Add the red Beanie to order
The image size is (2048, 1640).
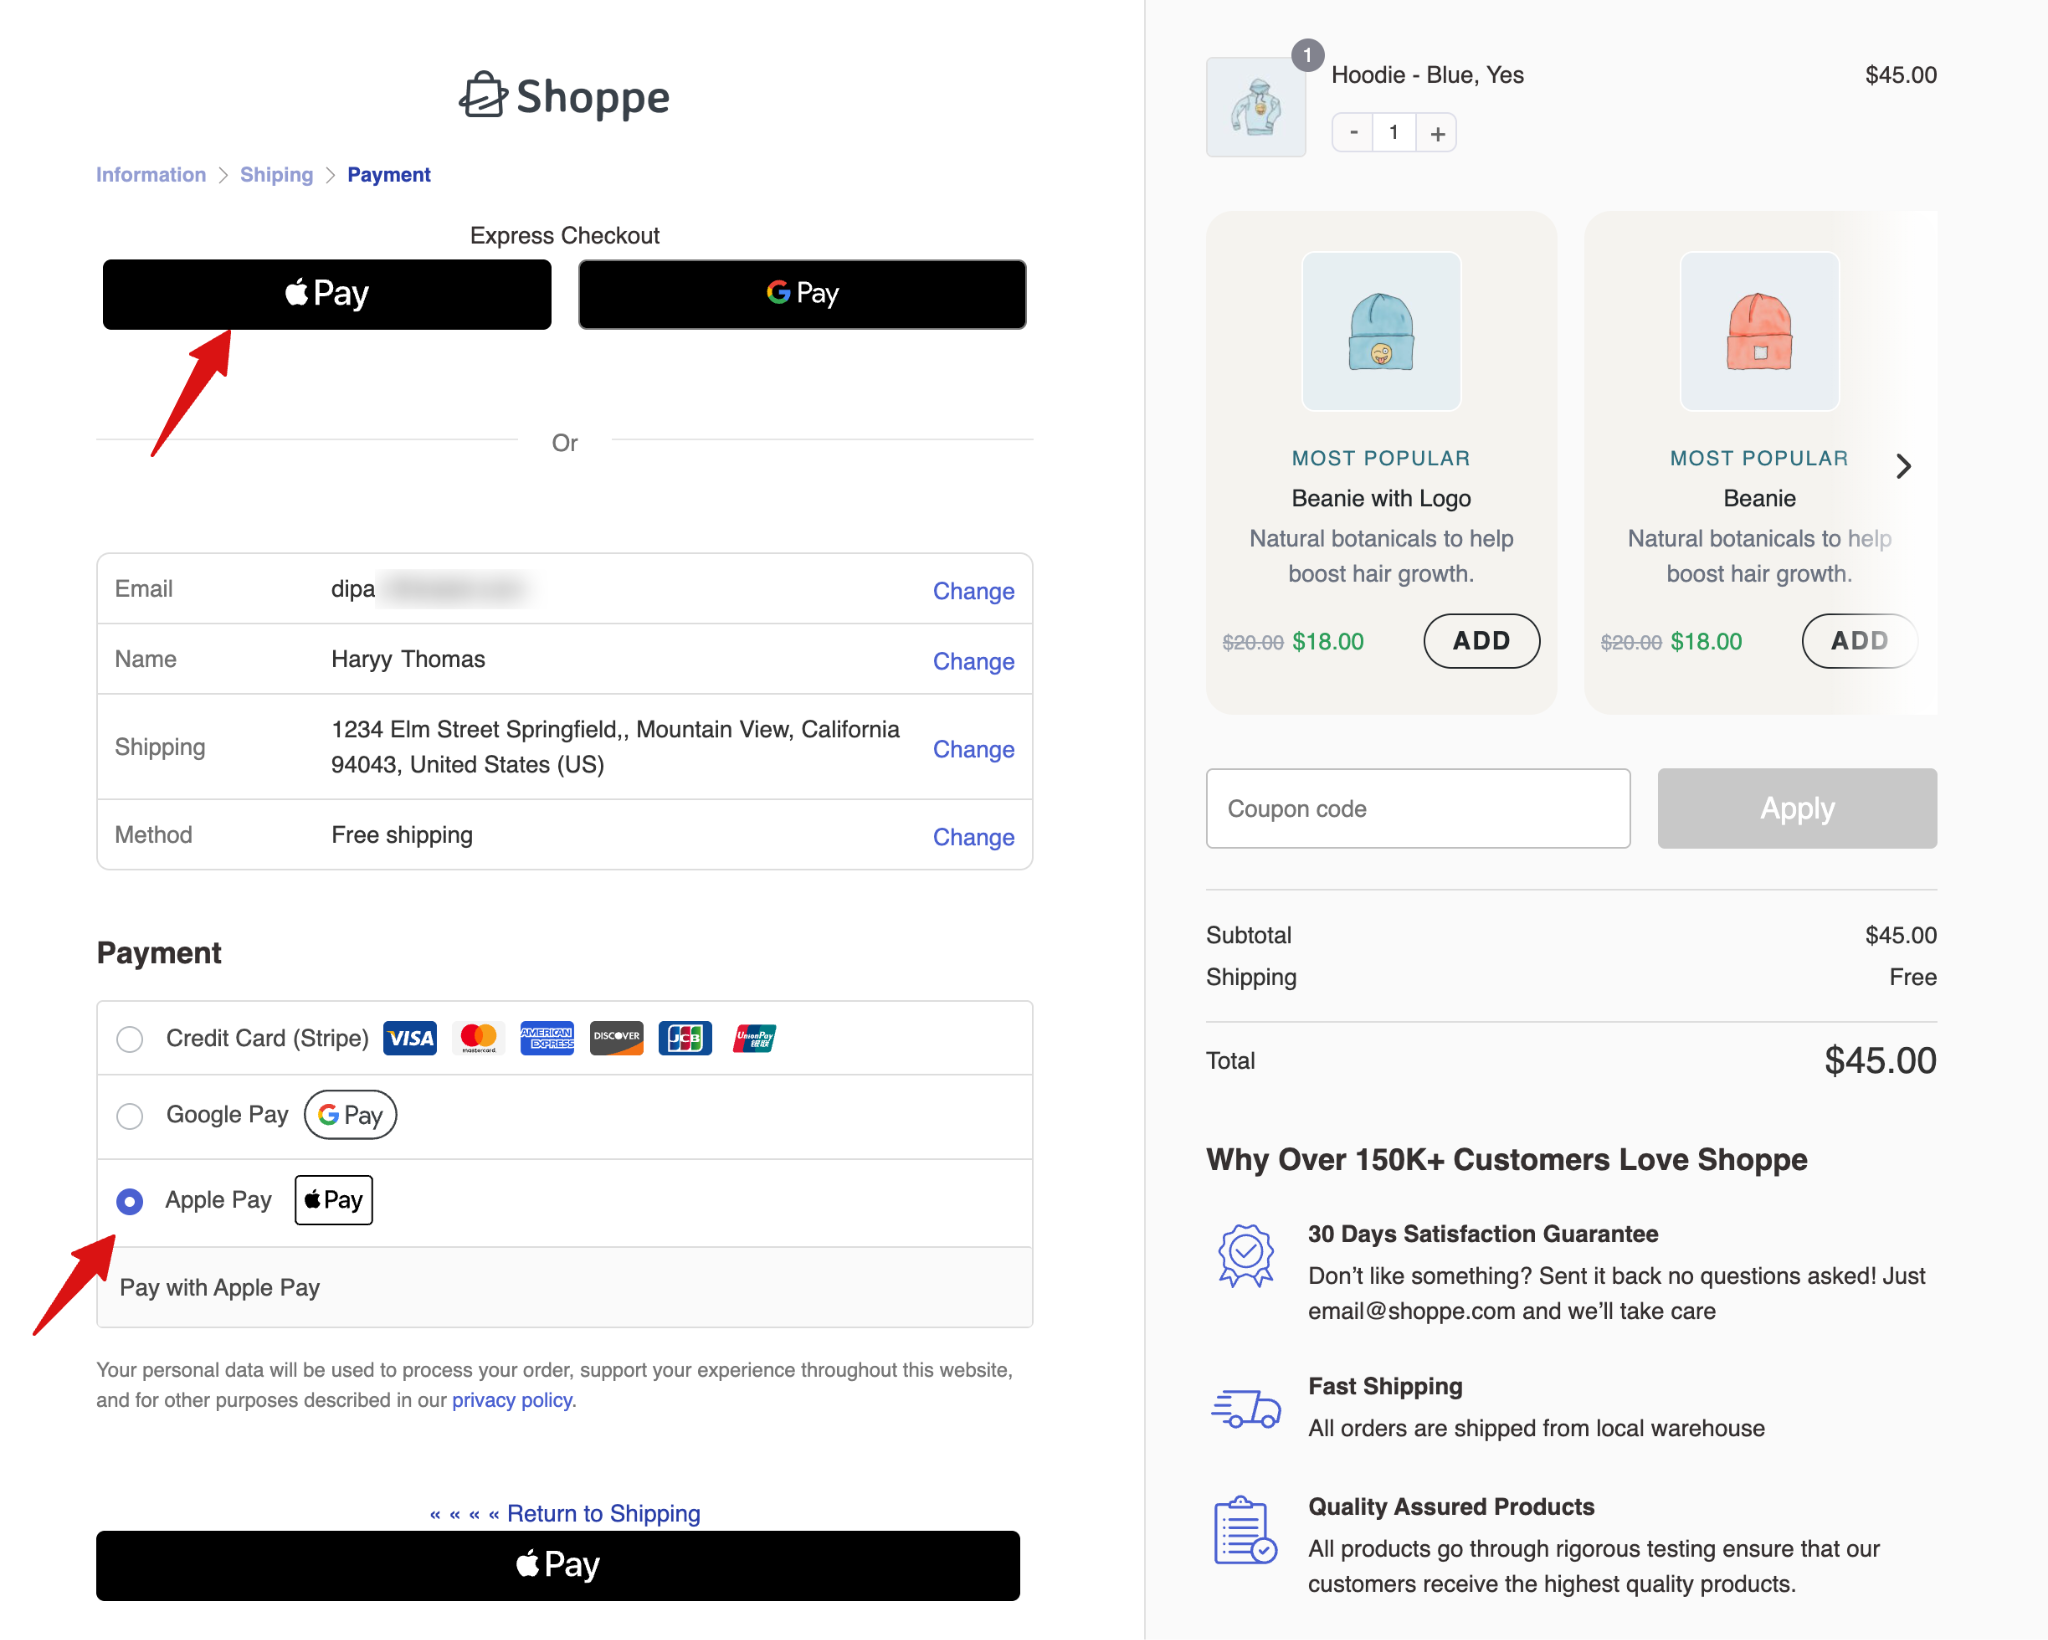[1859, 641]
